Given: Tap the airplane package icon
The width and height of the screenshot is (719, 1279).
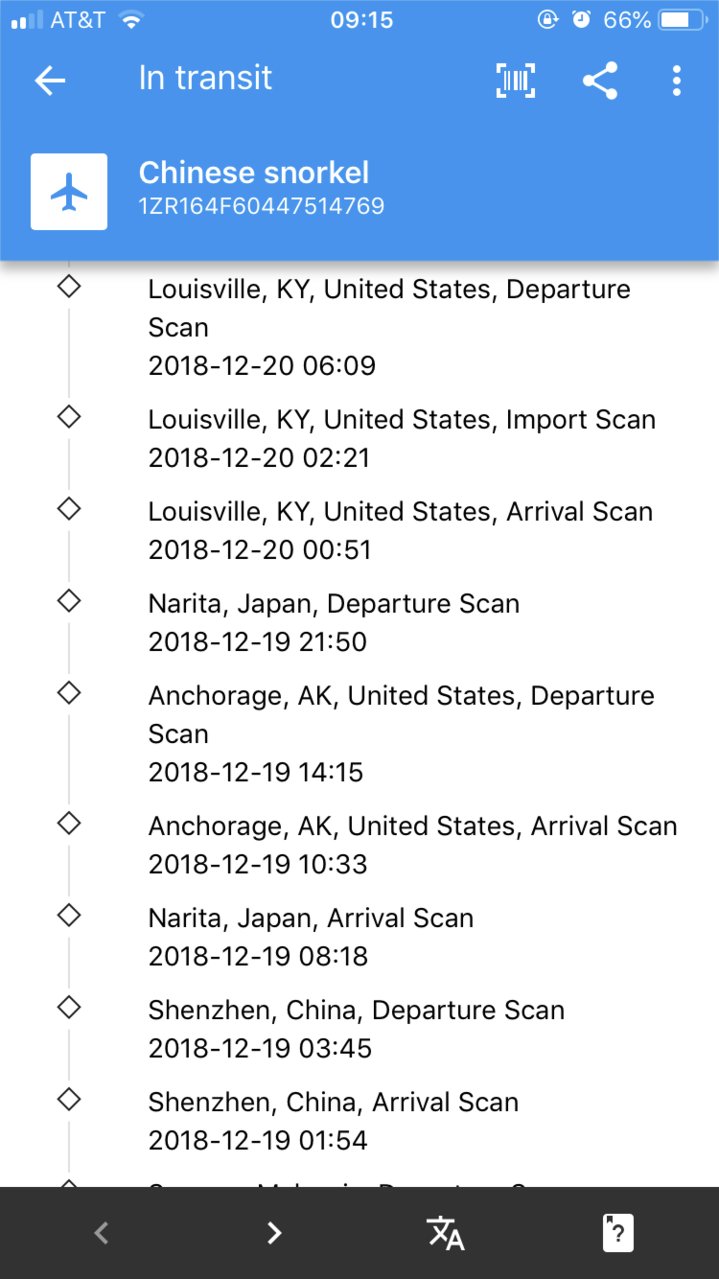Looking at the screenshot, I should tap(69, 192).
